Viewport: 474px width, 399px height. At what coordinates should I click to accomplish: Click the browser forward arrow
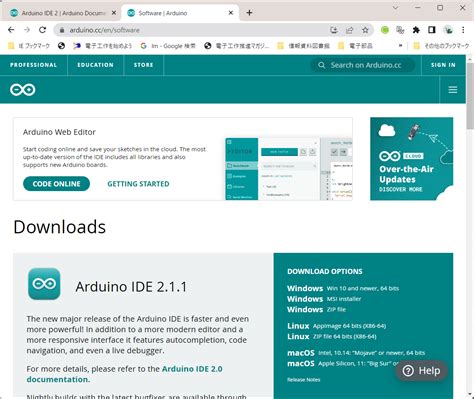pyautogui.click(x=27, y=30)
